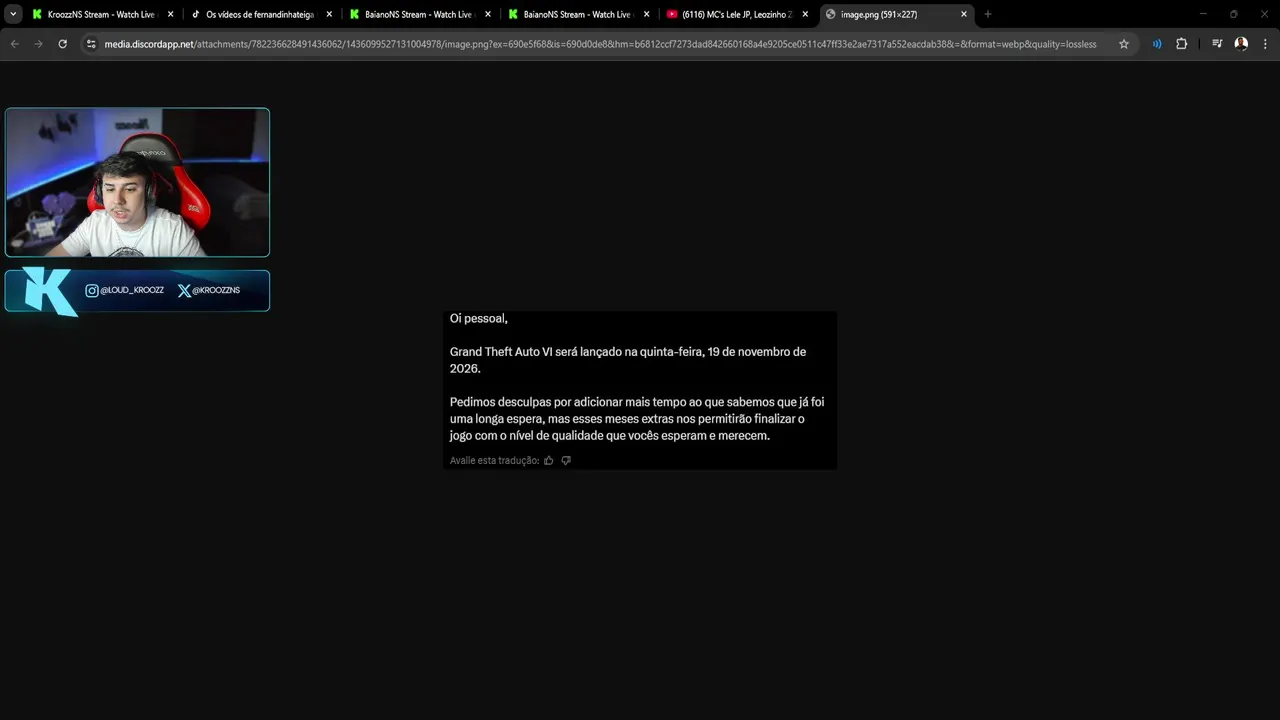Switch to MC's Lele JP YouTube tab
This screenshot has width=1280, height=720.
coord(736,15)
